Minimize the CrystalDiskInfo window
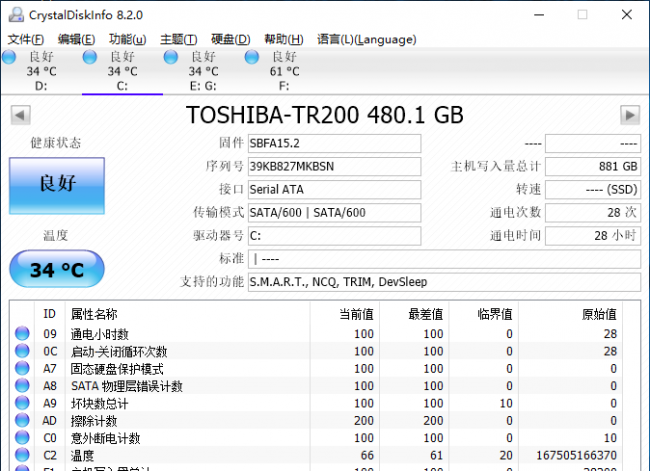Viewport: 650px width, 471px height. pos(539,15)
